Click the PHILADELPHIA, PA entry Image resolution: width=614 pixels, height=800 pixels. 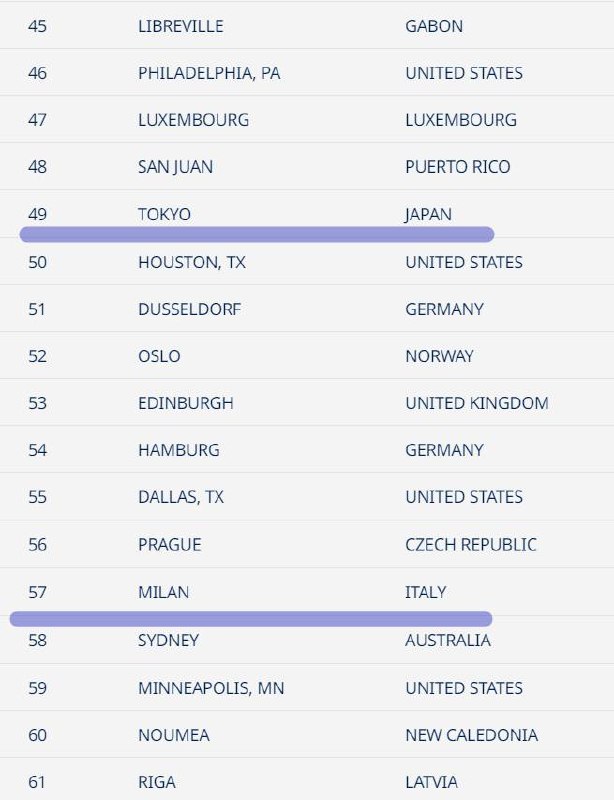click(209, 73)
